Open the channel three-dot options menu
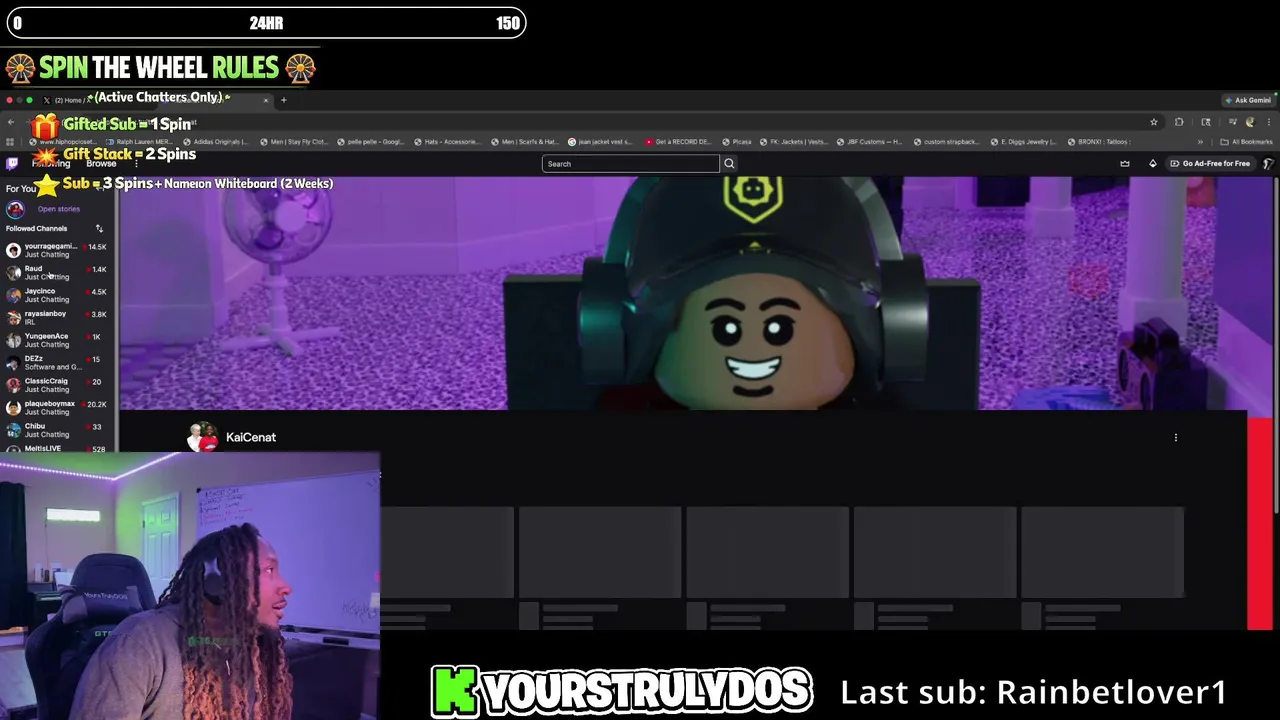Image resolution: width=1280 pixels, height=720 pixels. (1176, 437)
